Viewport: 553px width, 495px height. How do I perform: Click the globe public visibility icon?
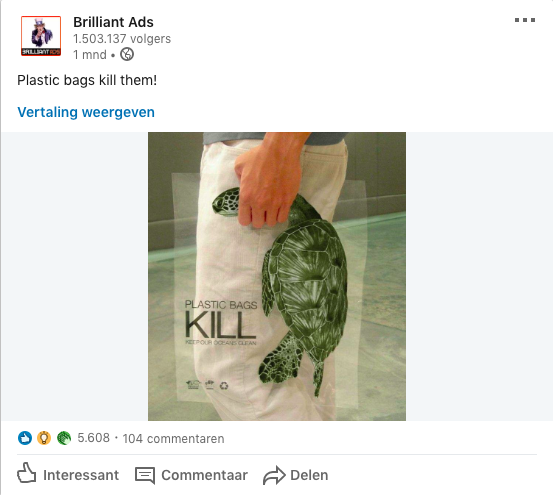[x=127, y=55]
